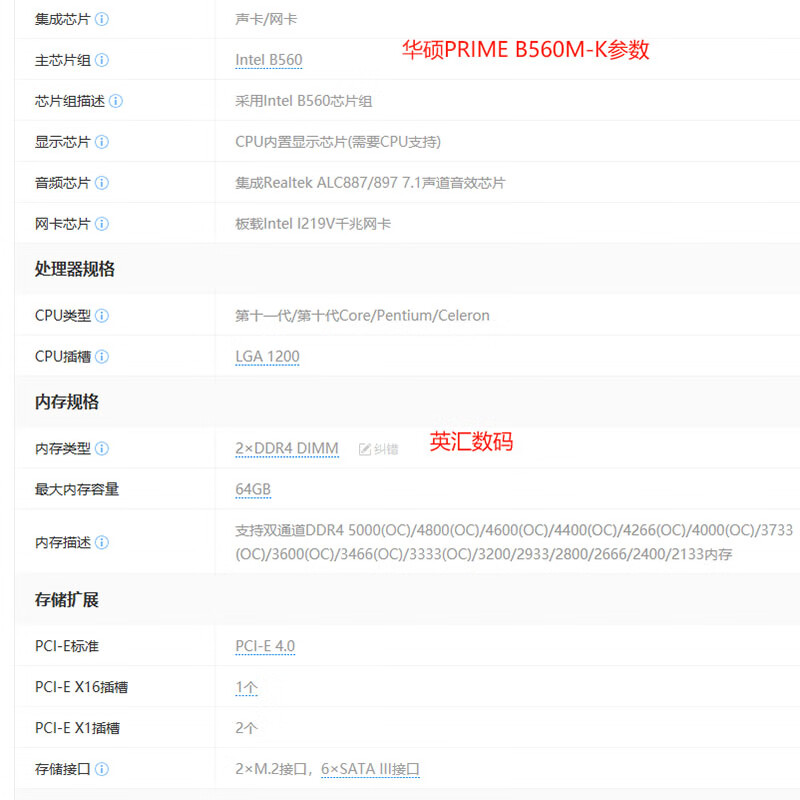Click the 1个 link for X16 slots
The height and width of the screenshot is (800, 800).
pos(246,687)
